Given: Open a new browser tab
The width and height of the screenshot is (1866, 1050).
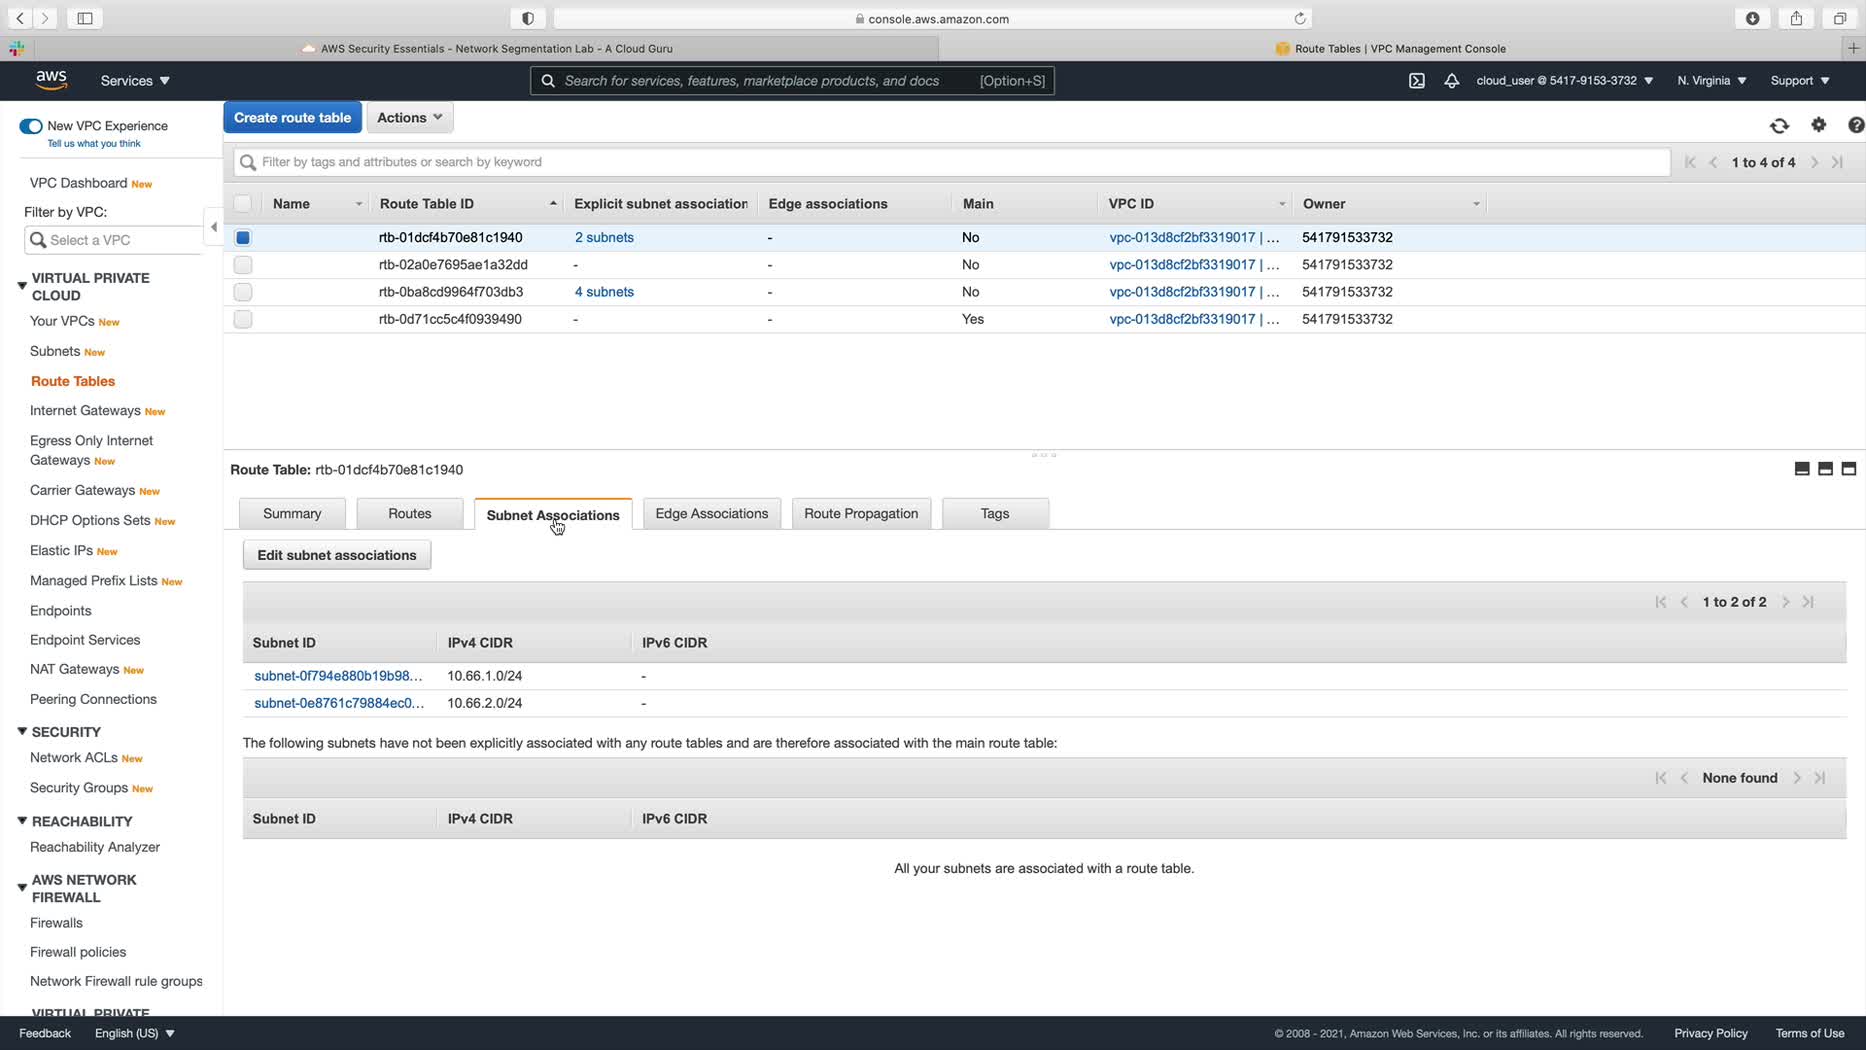Looking at the screenshot, I should (1853, 48).
